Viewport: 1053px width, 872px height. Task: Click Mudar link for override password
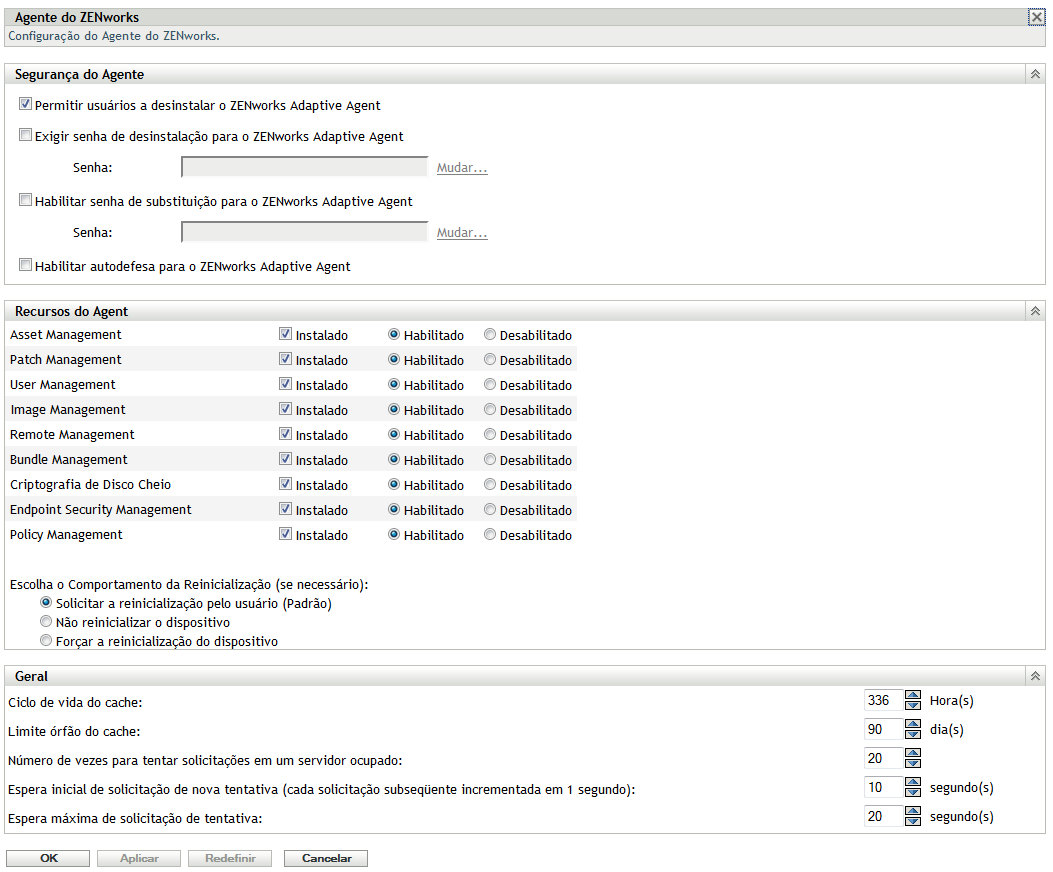pos(462,232)
